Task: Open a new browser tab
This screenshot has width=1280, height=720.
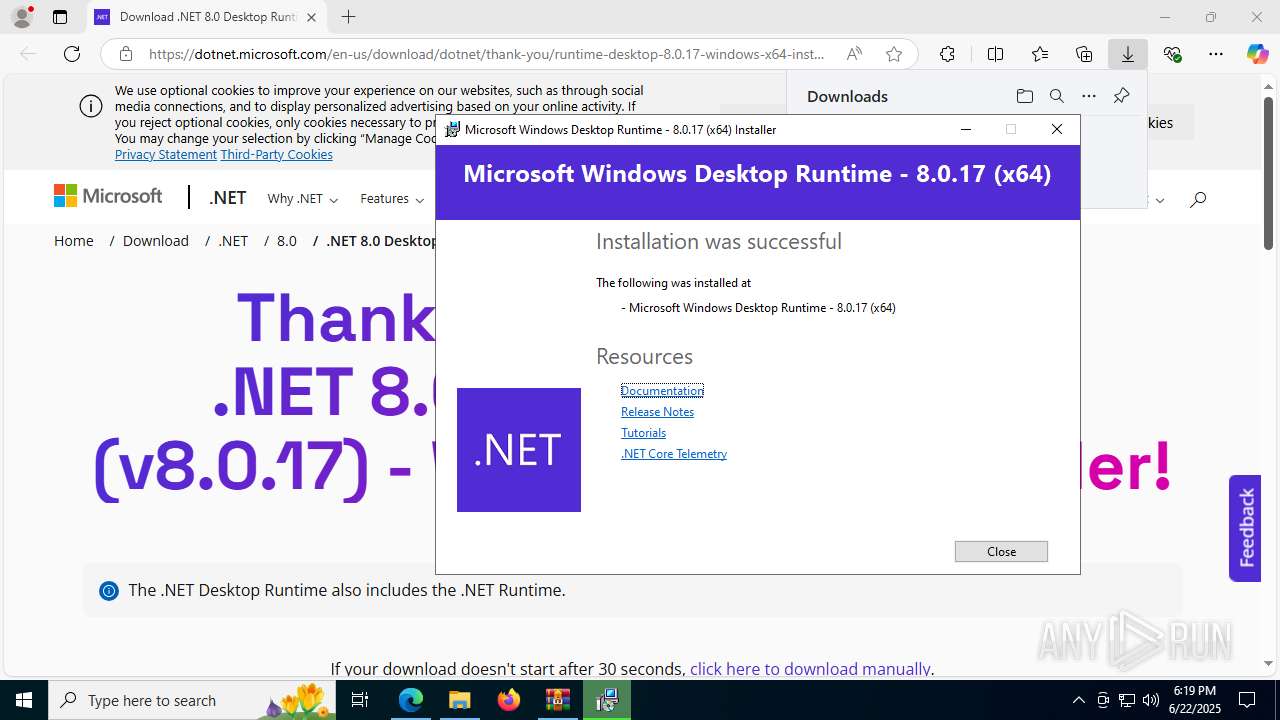Action: coord(348,17)
